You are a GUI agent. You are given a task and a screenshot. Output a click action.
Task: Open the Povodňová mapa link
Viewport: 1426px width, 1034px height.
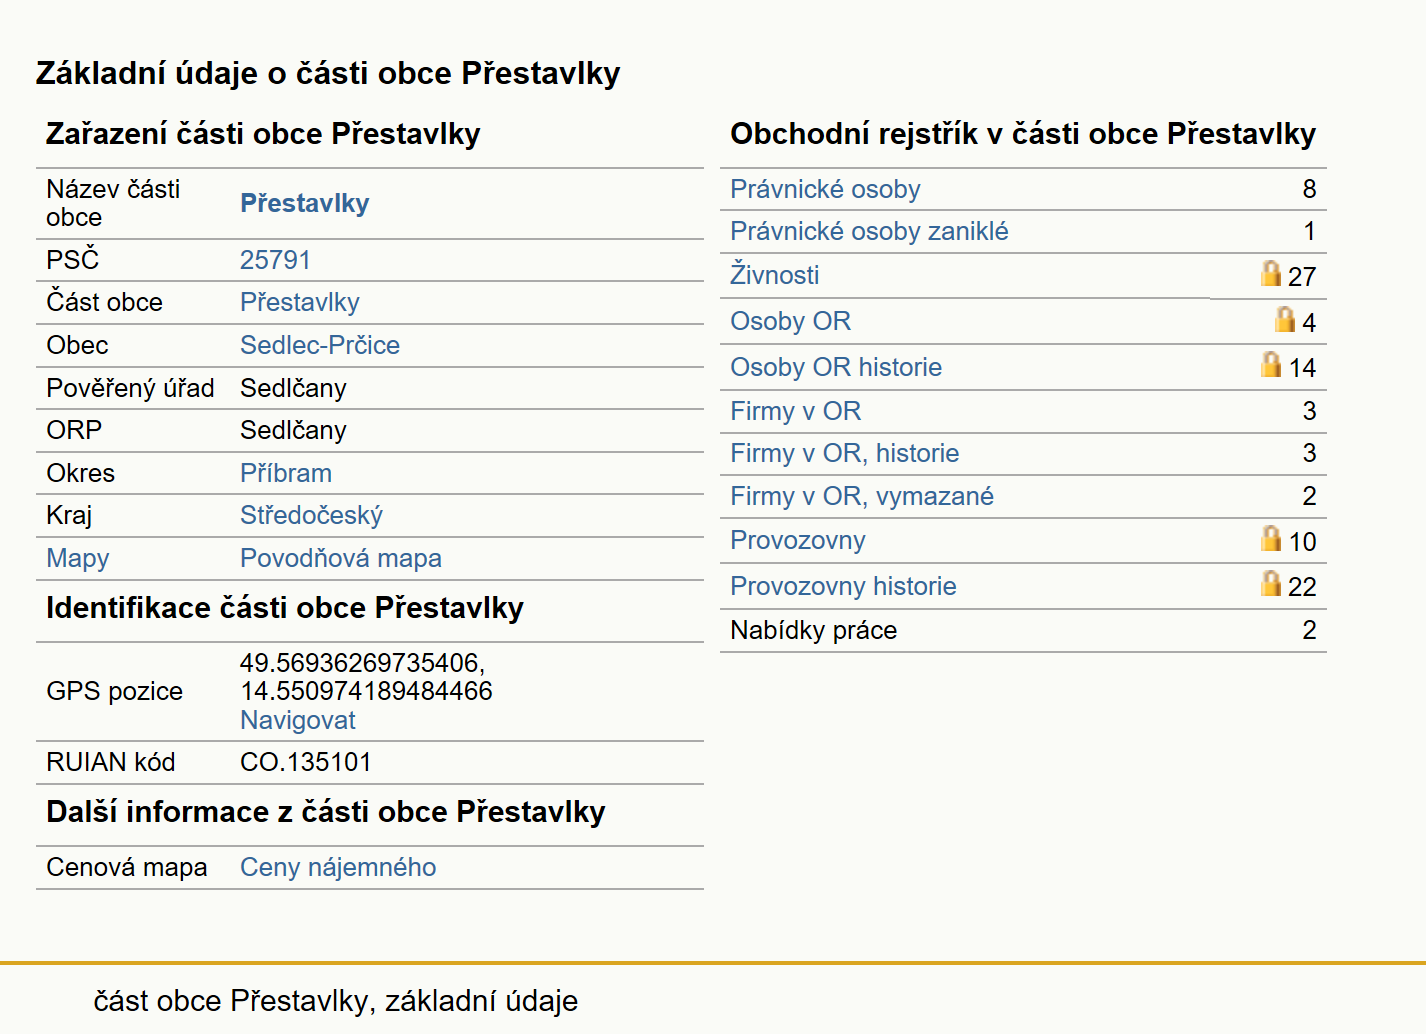click(x=341, y=558)
